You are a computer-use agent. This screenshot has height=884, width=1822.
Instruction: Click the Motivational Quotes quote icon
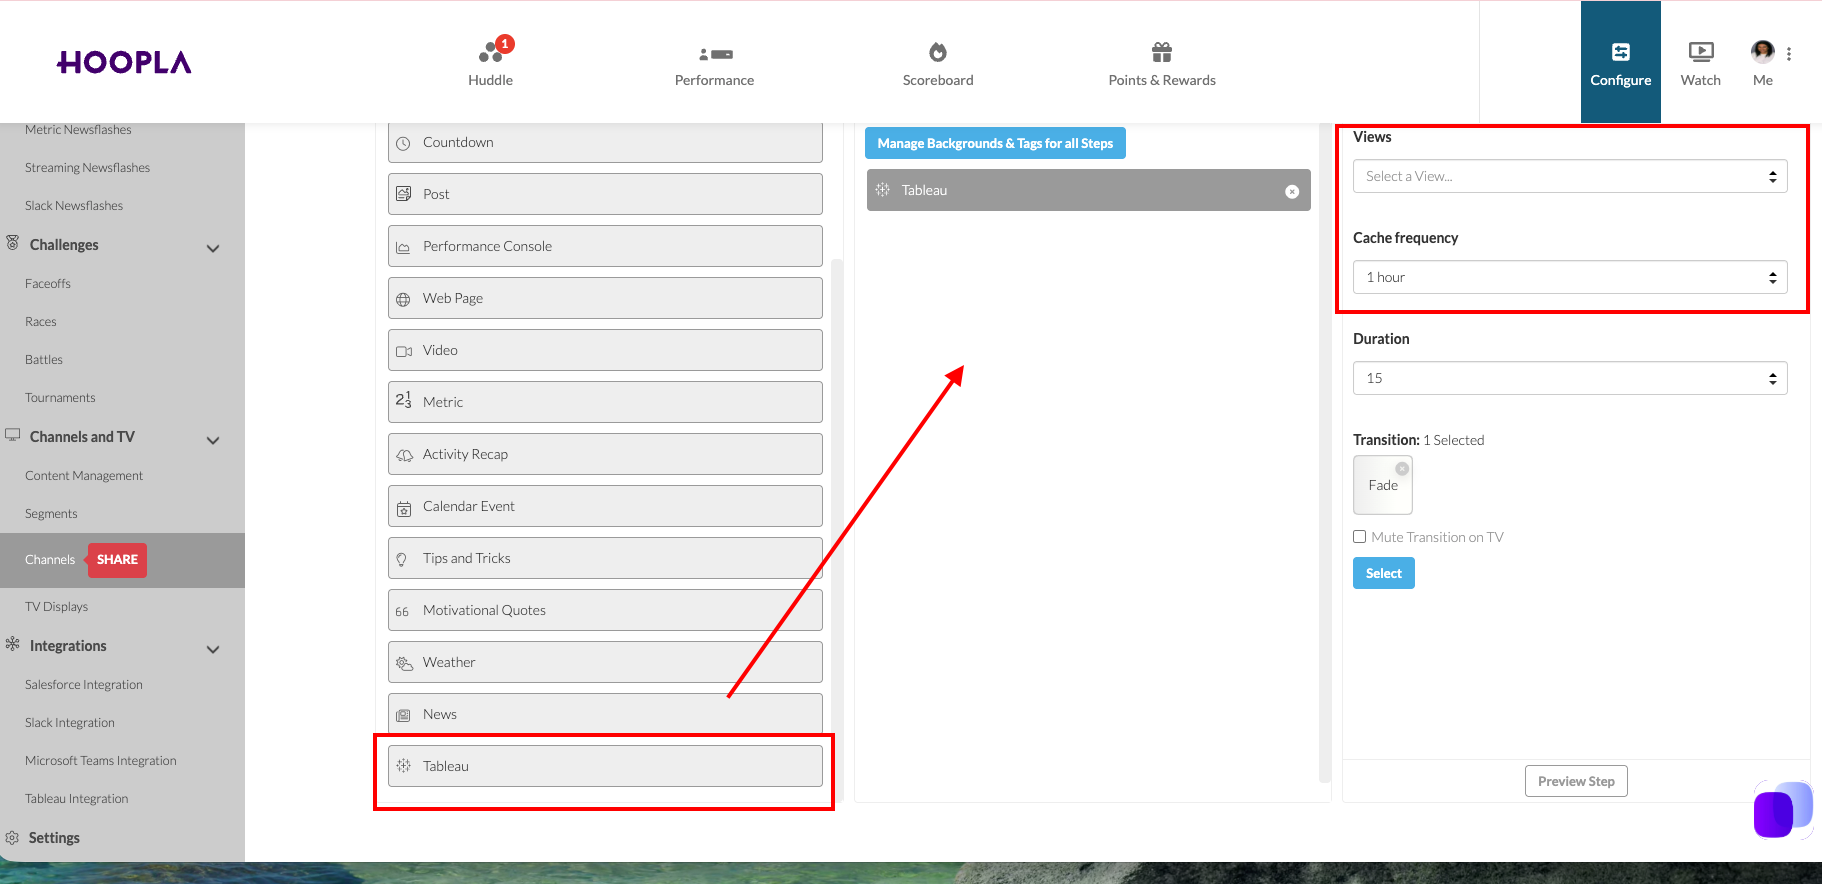point(402,612)
